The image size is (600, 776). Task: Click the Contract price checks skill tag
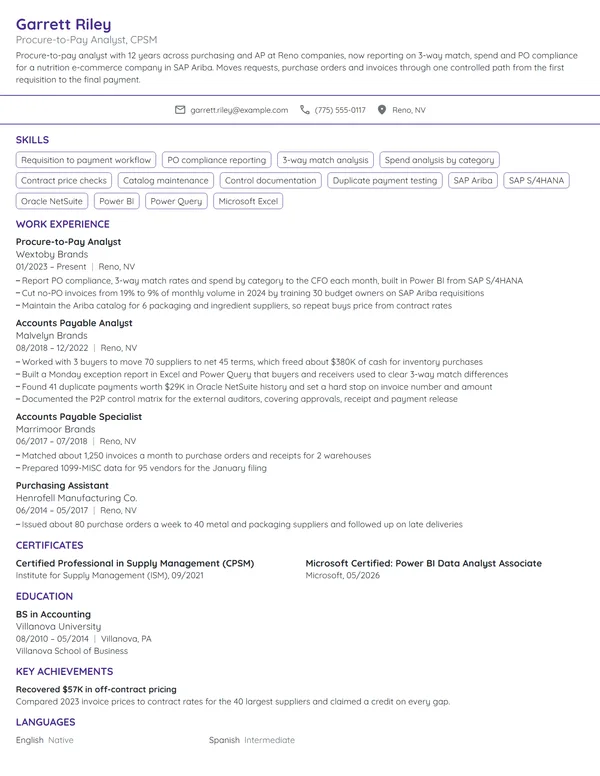(64, 181)
